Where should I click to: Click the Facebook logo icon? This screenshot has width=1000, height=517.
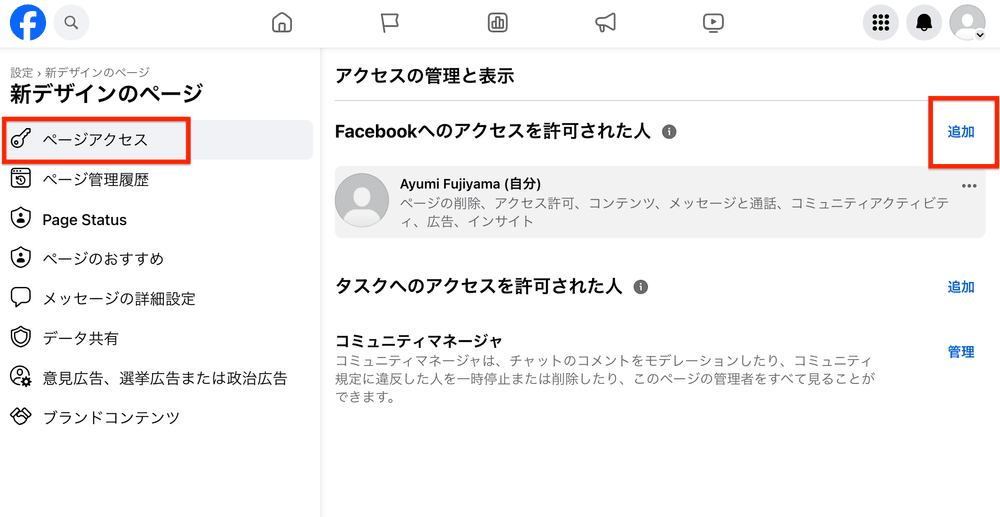pos(28,22)
